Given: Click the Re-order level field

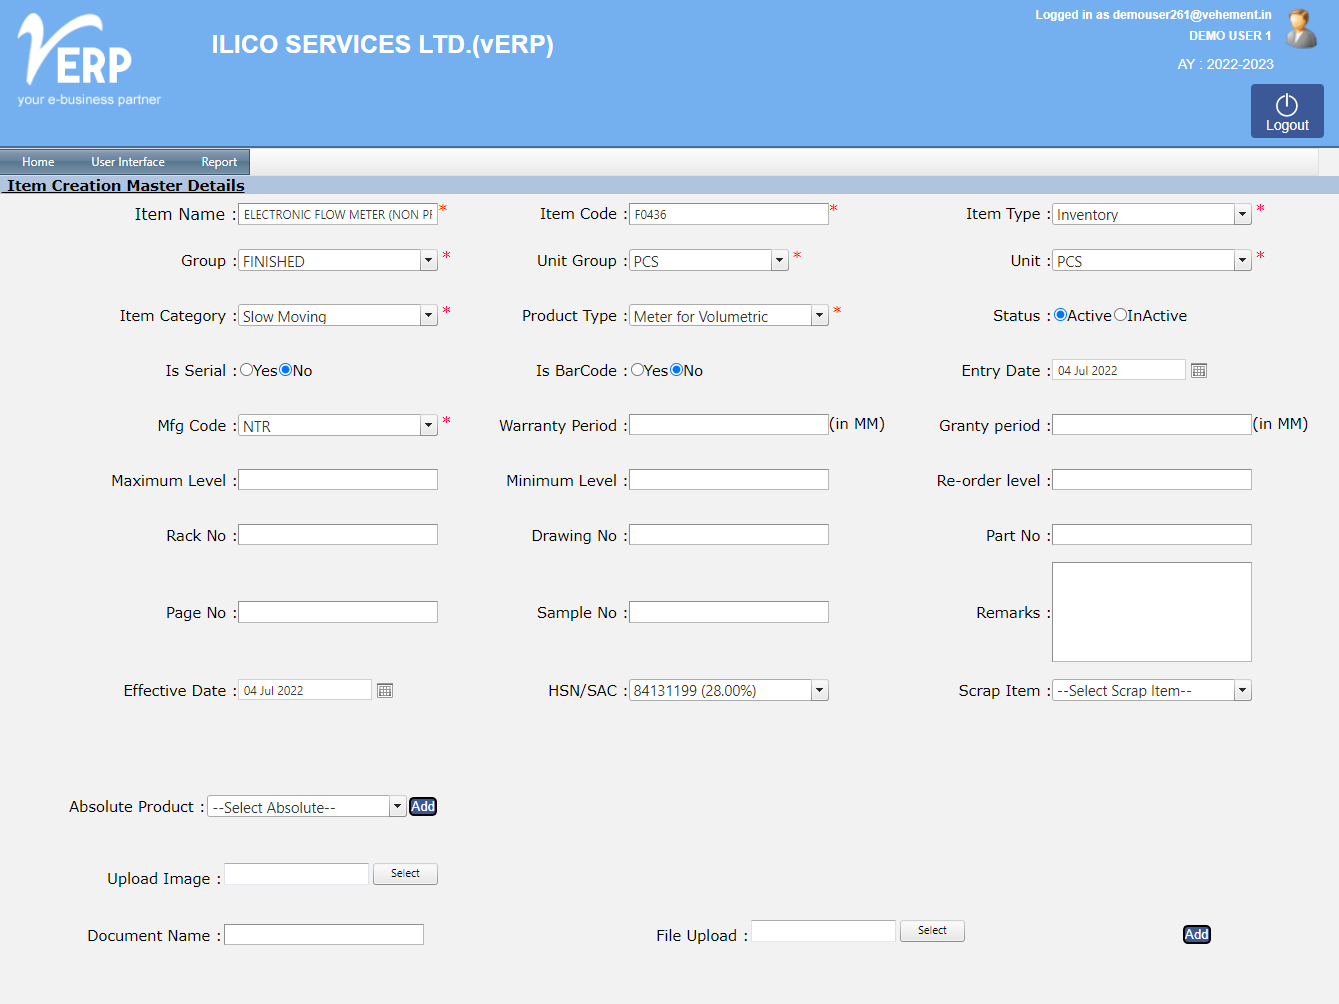Looking at the screenshot, I should pyautogui.click(x=1152, y=480).
